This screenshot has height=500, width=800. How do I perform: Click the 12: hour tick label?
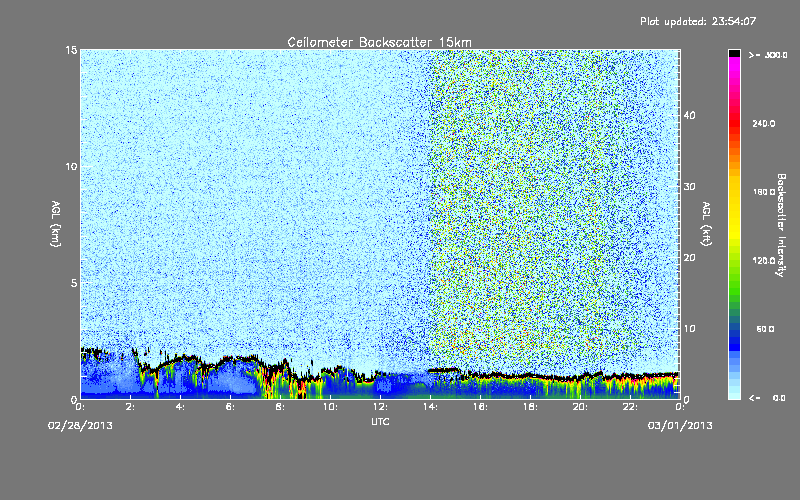pos(380,407)
